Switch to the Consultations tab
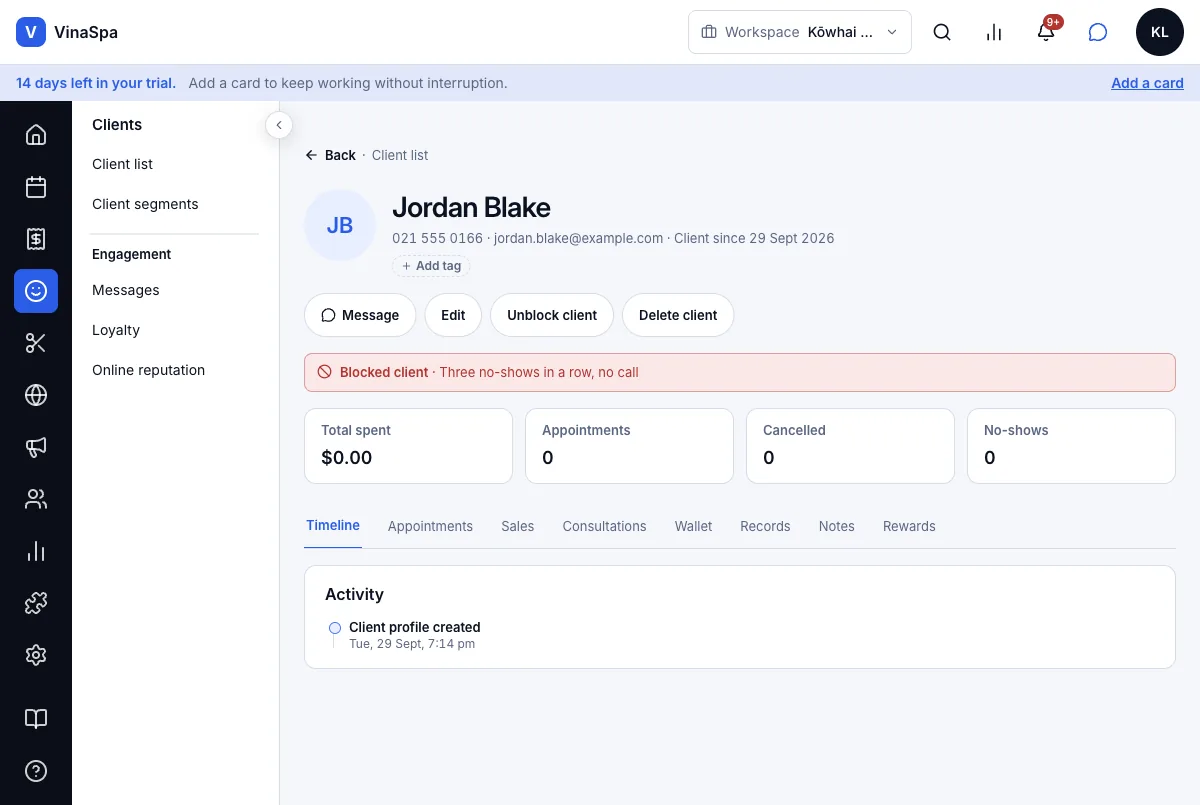The width and height of the screenshot is (1200, 805). tap(604, 526)
